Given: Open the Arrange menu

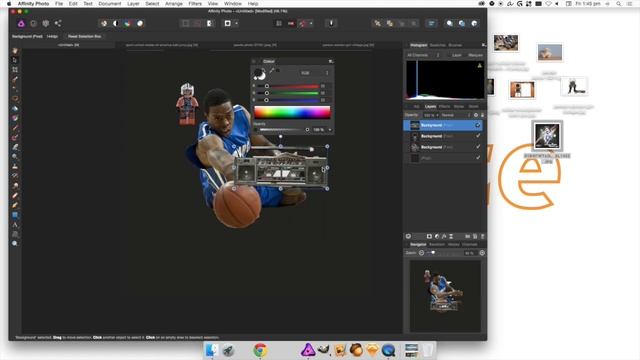Looking at the screenshot, I should pos(173,4).
